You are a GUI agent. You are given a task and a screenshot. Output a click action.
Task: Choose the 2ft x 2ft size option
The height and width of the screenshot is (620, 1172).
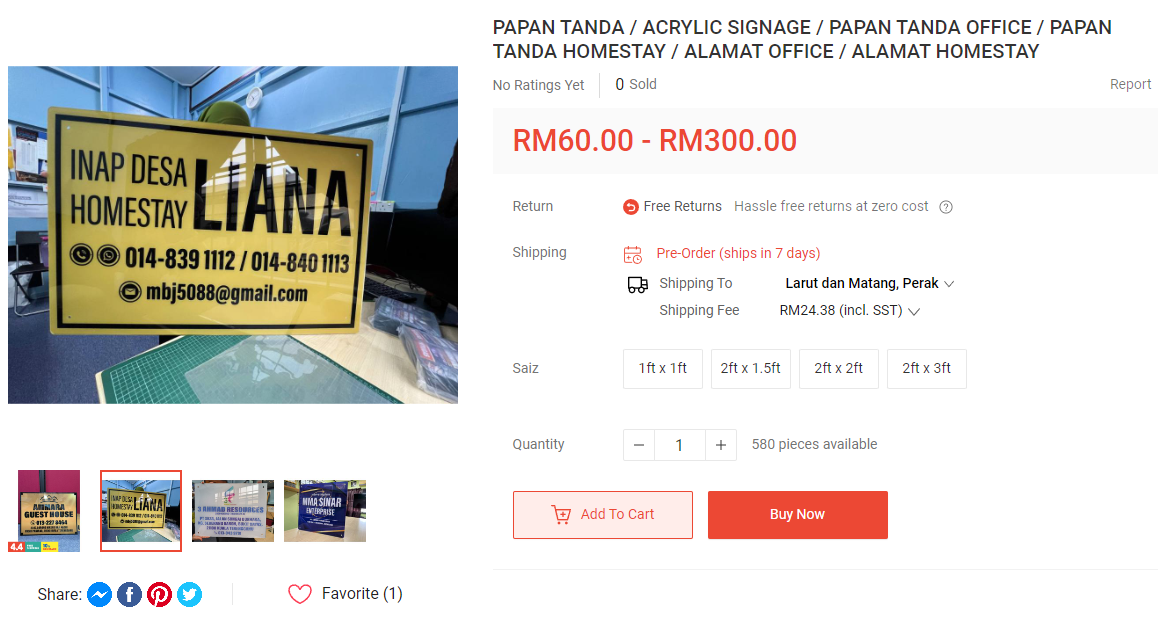(839, 369)
